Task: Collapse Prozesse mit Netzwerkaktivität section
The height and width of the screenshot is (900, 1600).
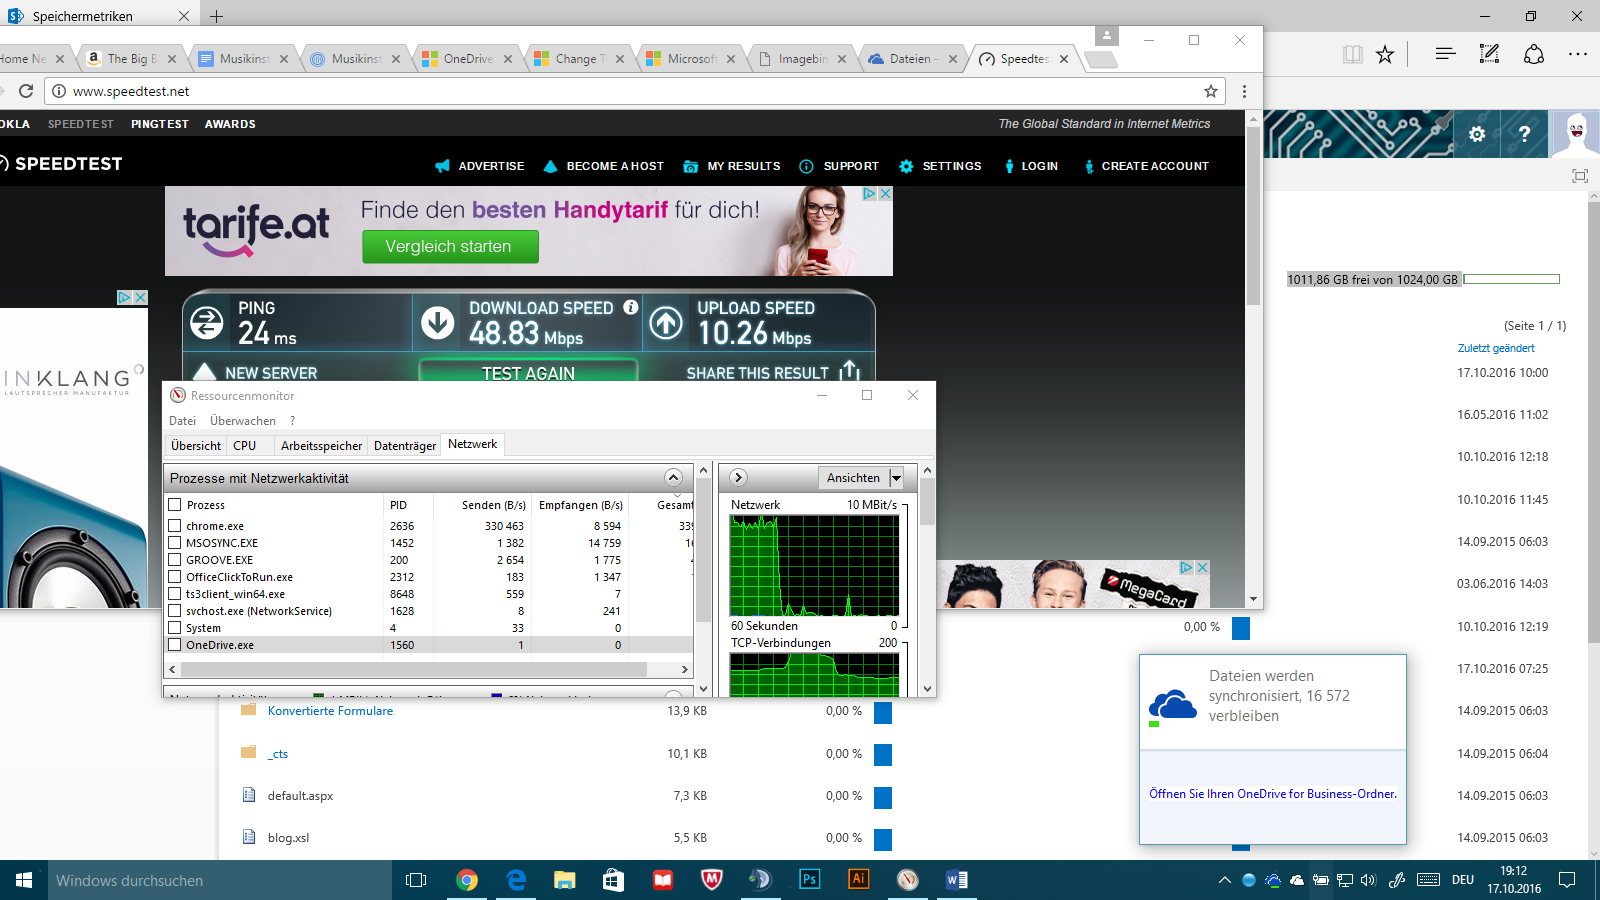Action: pos(673,478)
